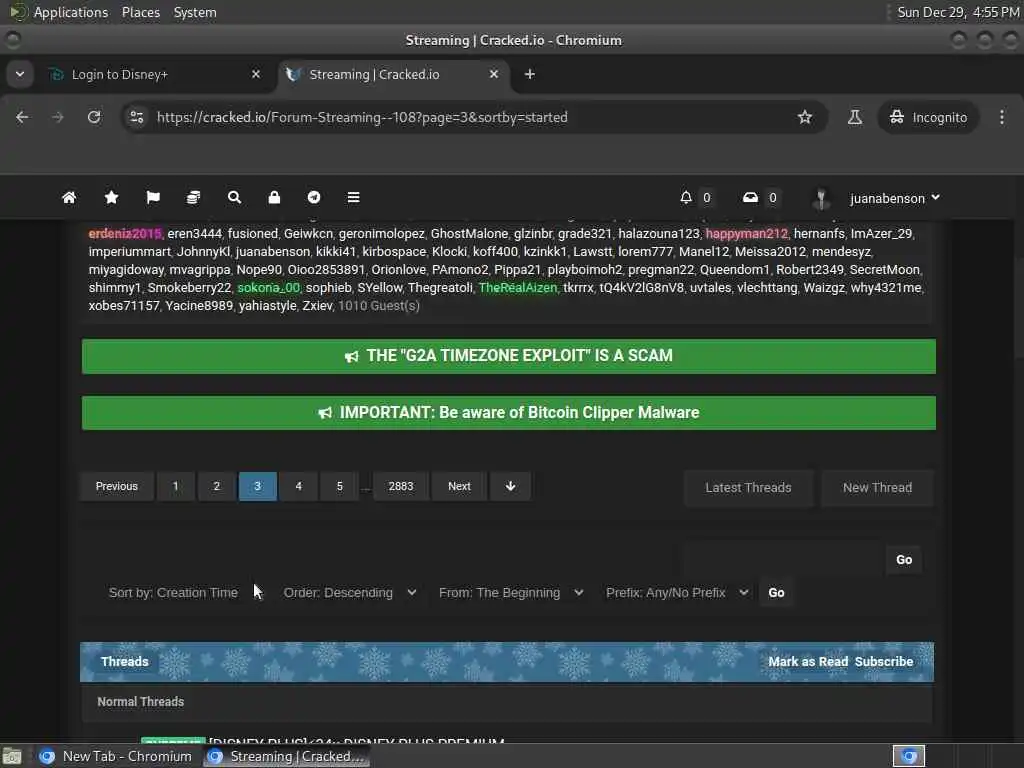Open the coins credits icon in navbar
Image resolution: width=1024 pixels, height=768 pixels.
tap(193, 197)
